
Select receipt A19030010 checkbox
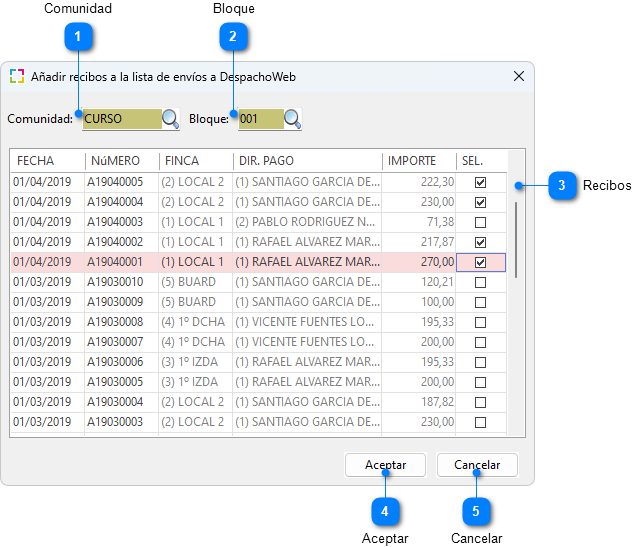[x=481, y=282]
